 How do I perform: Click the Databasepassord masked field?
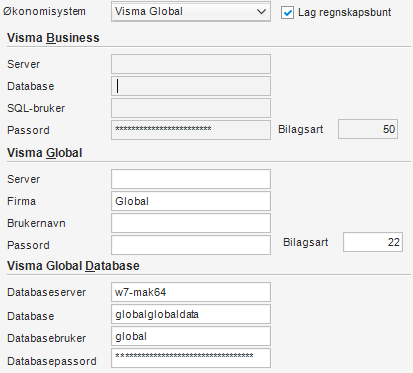pos(191,358)
